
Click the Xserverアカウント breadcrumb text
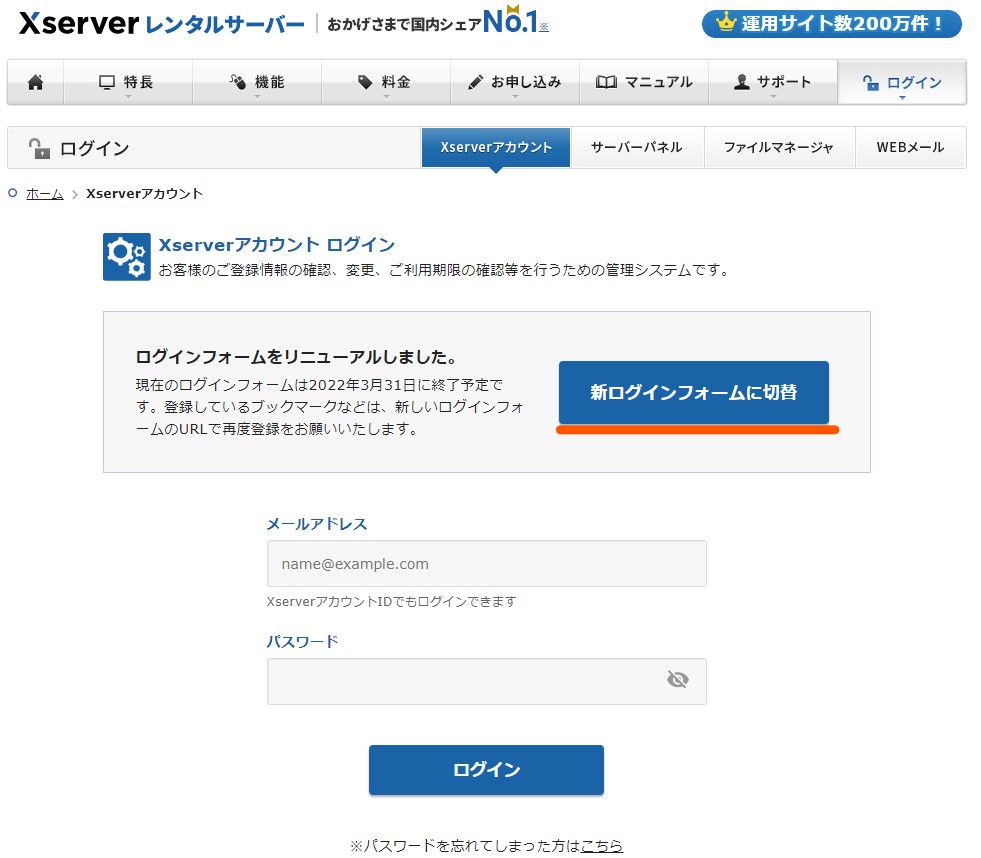(x=145, y=194)
